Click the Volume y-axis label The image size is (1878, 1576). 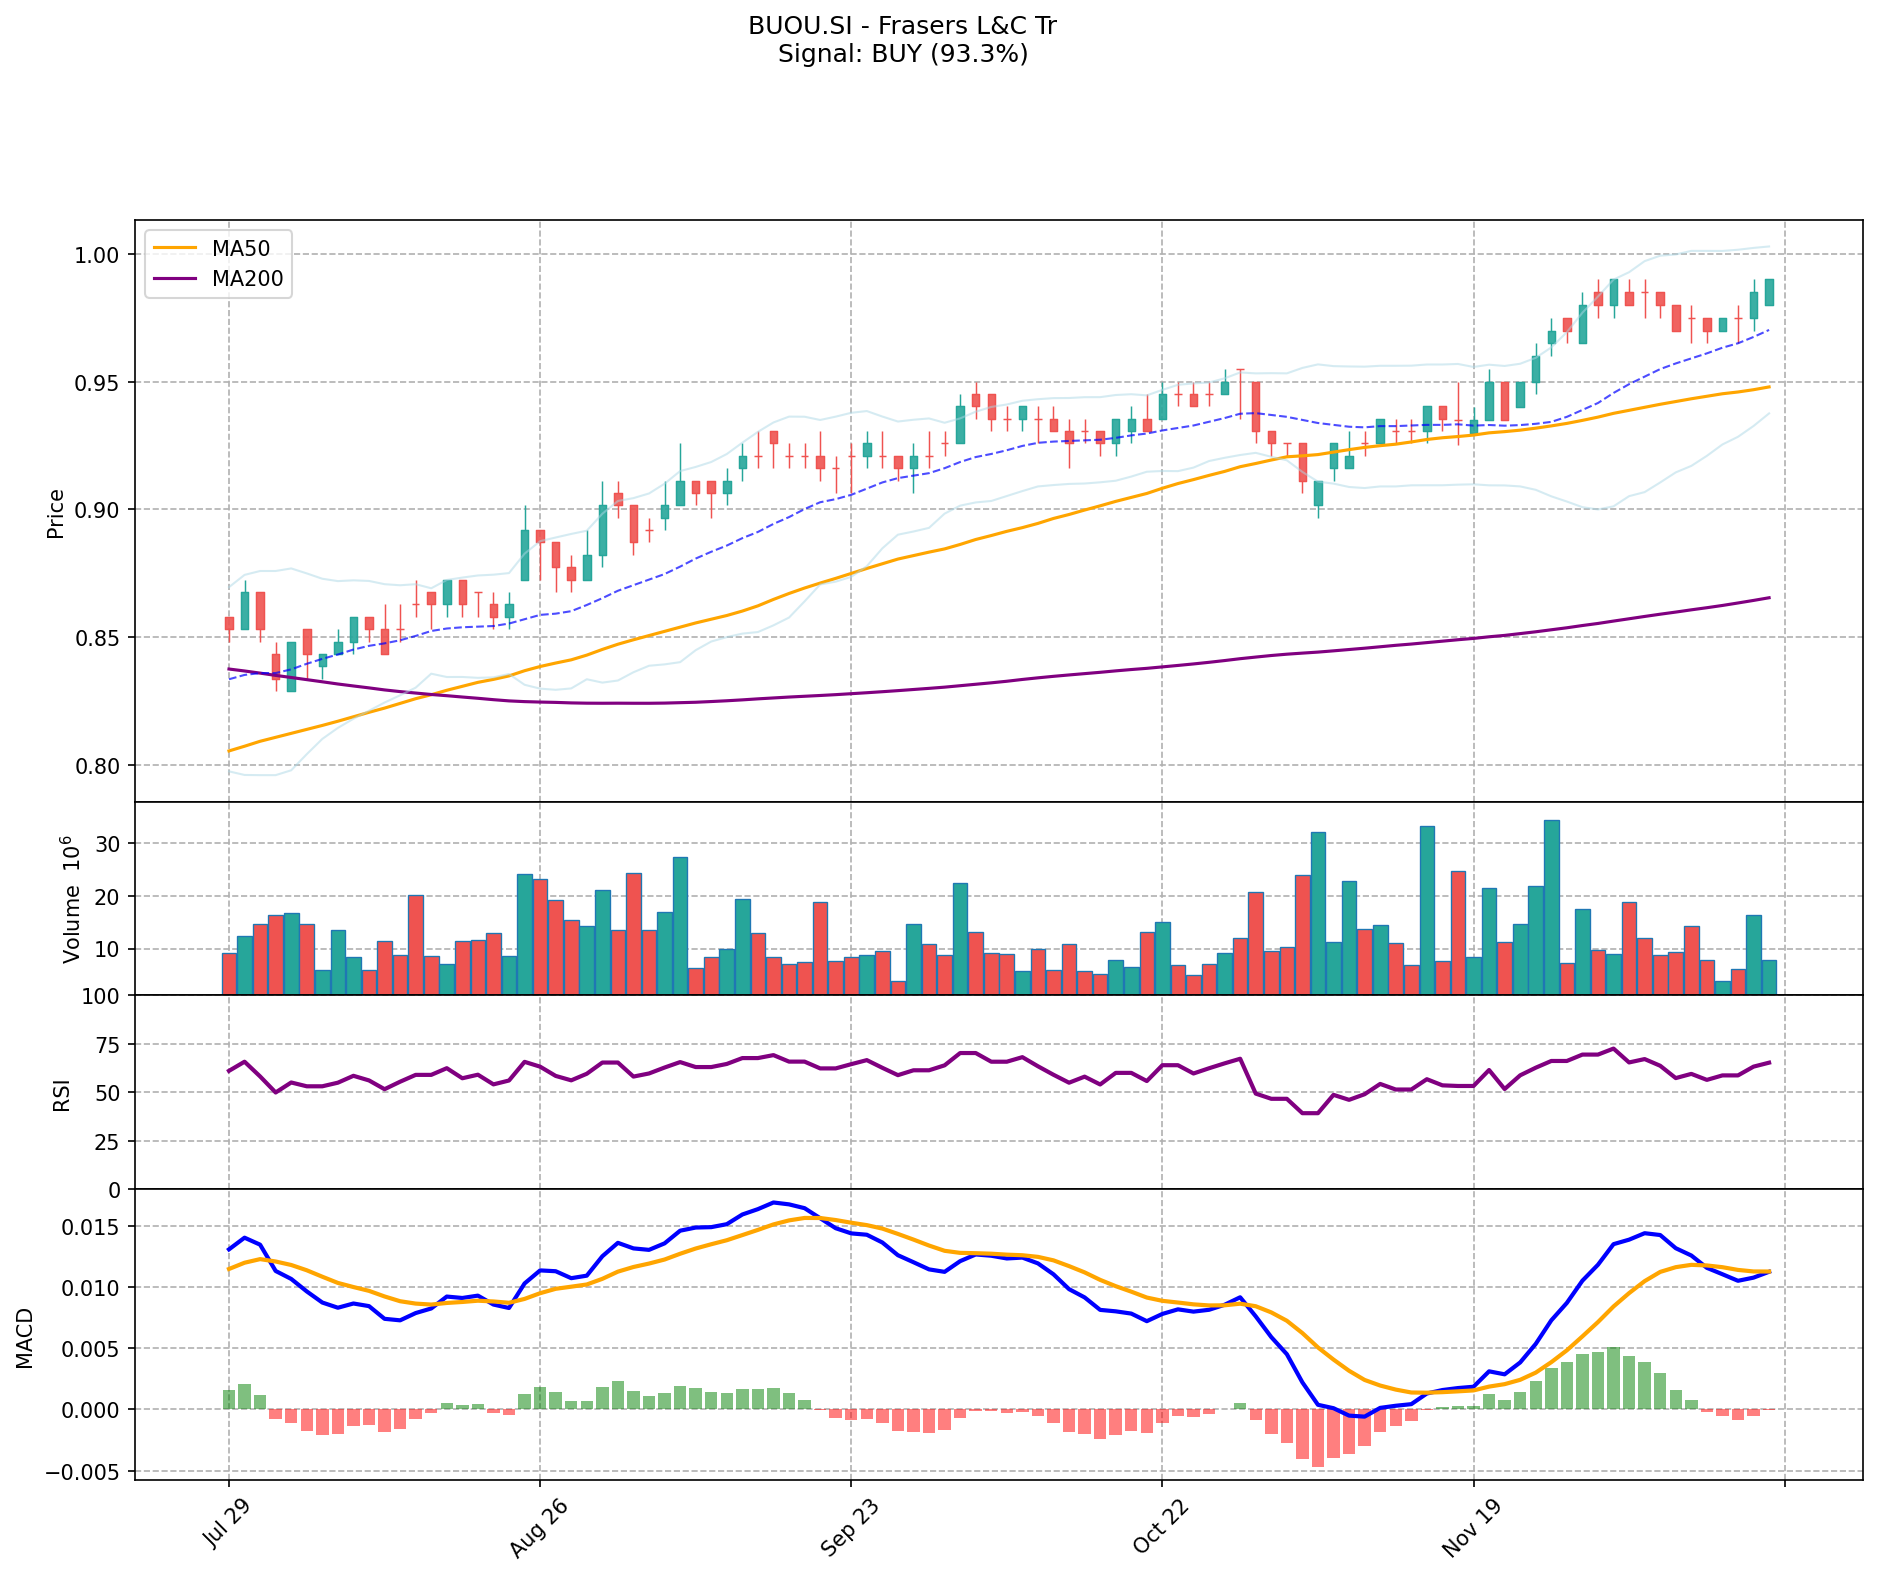click(70, 899)
